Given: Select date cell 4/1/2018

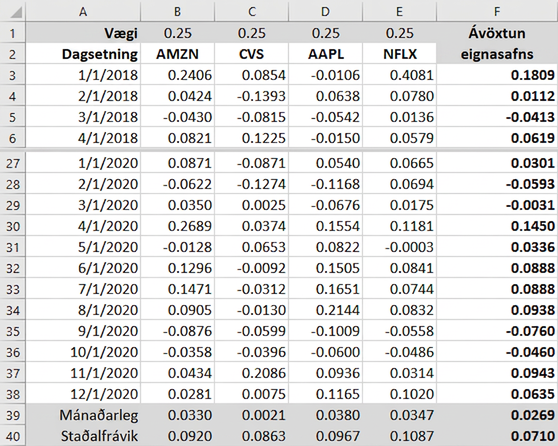Looking at the screenshot, I should [83, 138].
